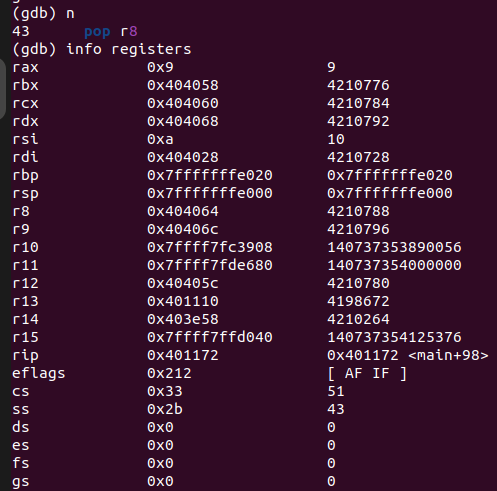Click the ss hex value 0x2b
The image size is (497, 491).
(x=165, y=409)
